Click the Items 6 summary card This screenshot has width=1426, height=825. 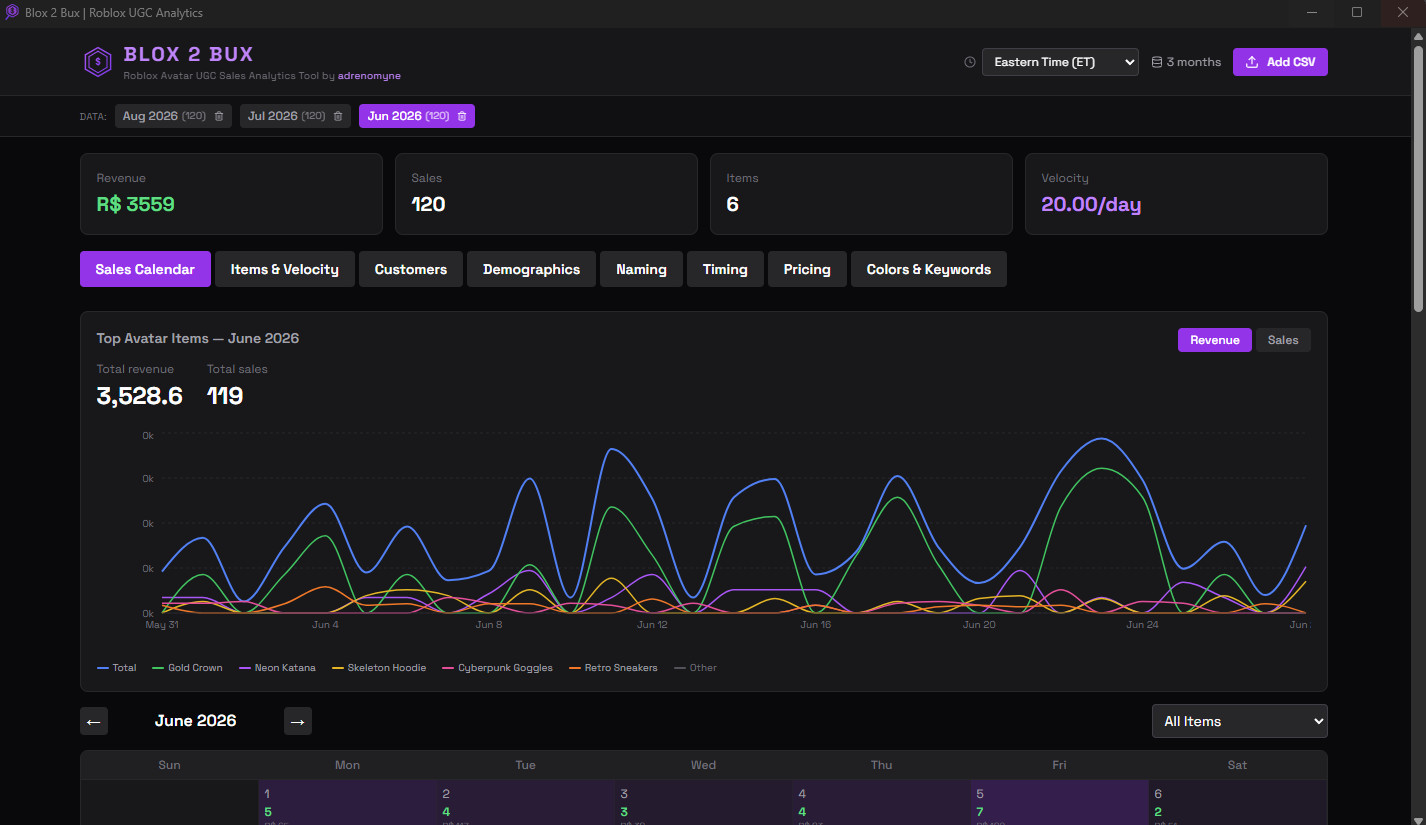click(x=861, y=194)
